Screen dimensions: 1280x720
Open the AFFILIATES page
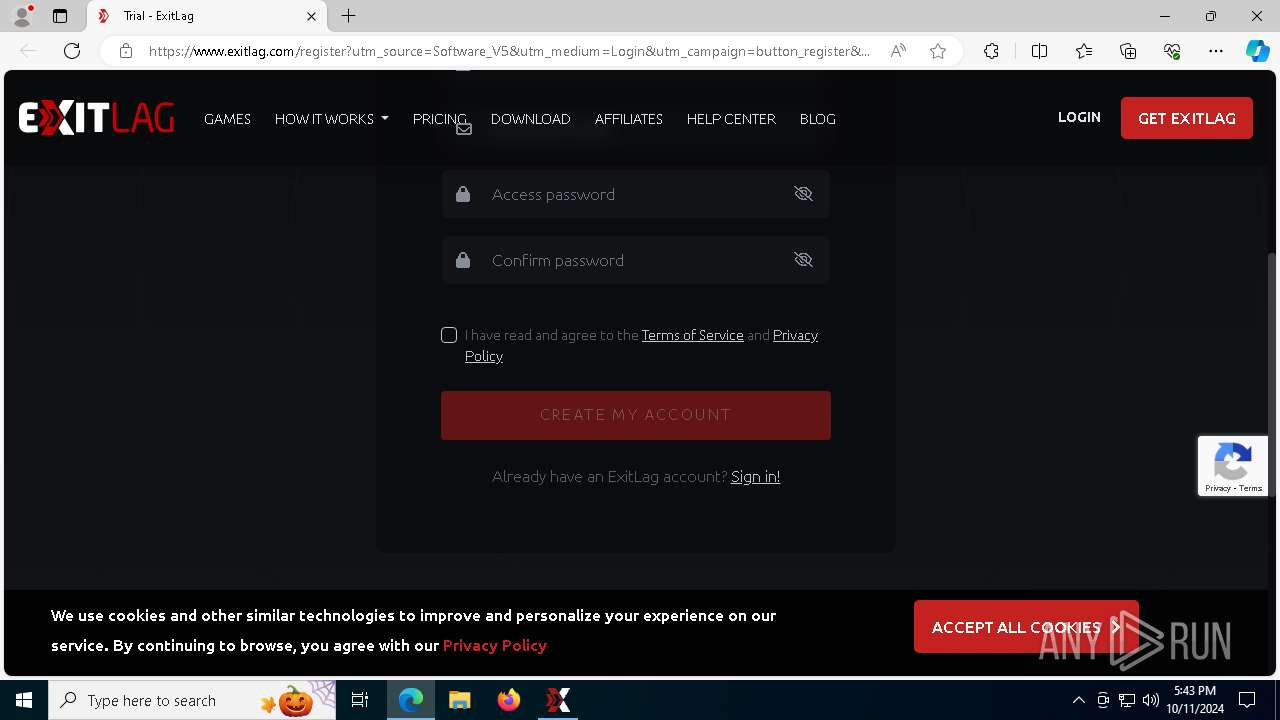pos(629,118)
